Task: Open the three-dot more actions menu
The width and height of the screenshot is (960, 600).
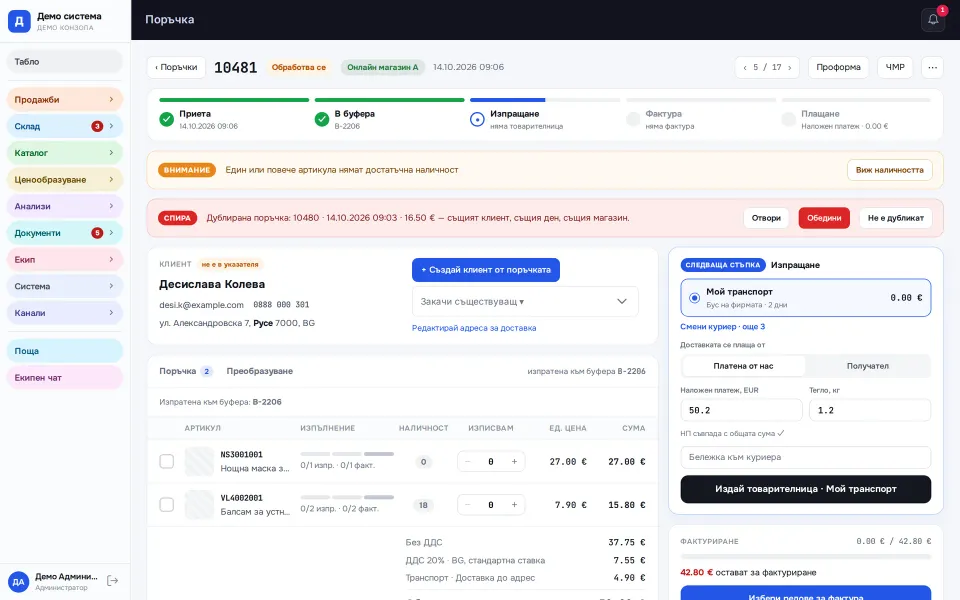Action: point(932,67)
